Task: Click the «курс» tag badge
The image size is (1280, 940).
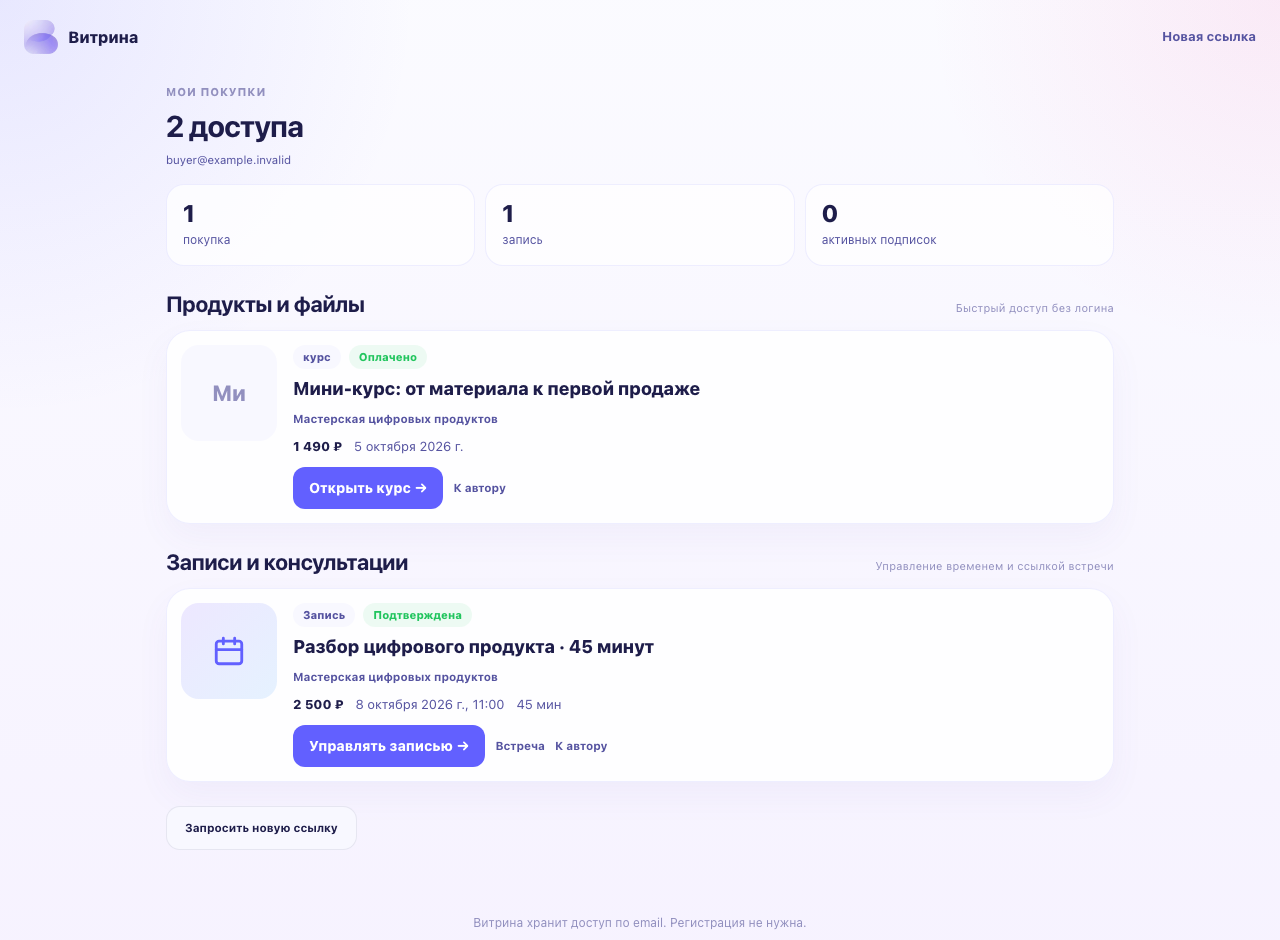Action: pos(317,357)
